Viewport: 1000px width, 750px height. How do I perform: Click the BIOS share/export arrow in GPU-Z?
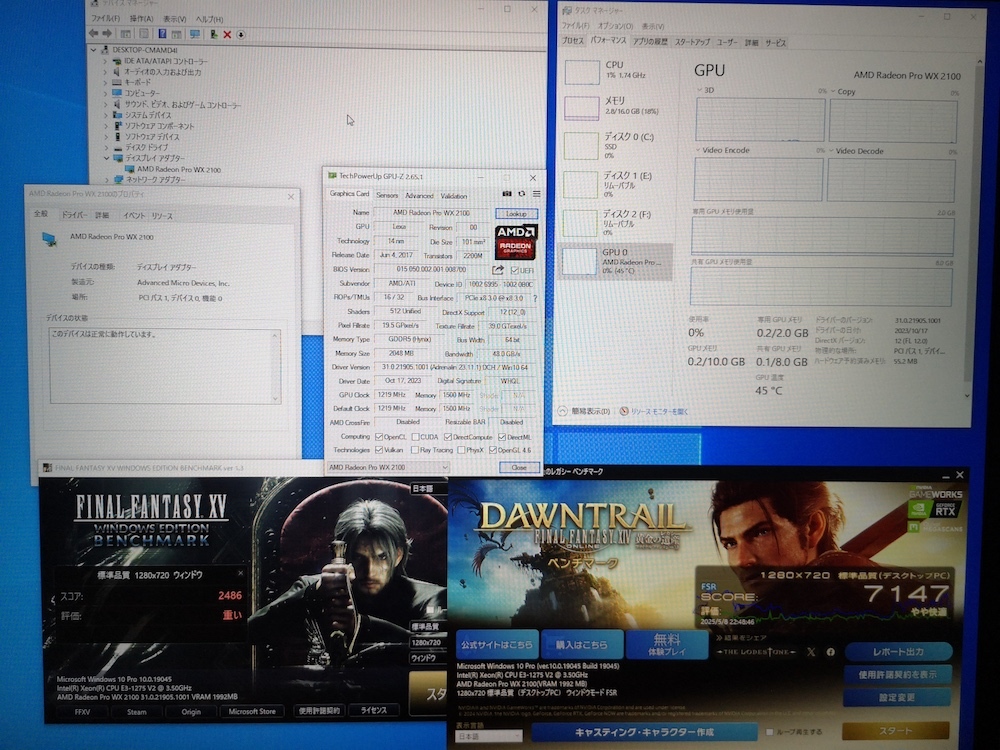point(498,270)
